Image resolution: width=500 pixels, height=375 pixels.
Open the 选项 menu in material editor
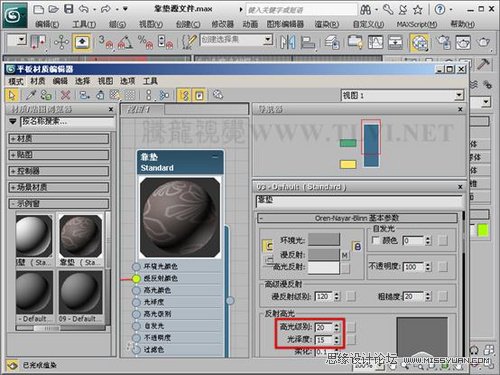point(128,81)
